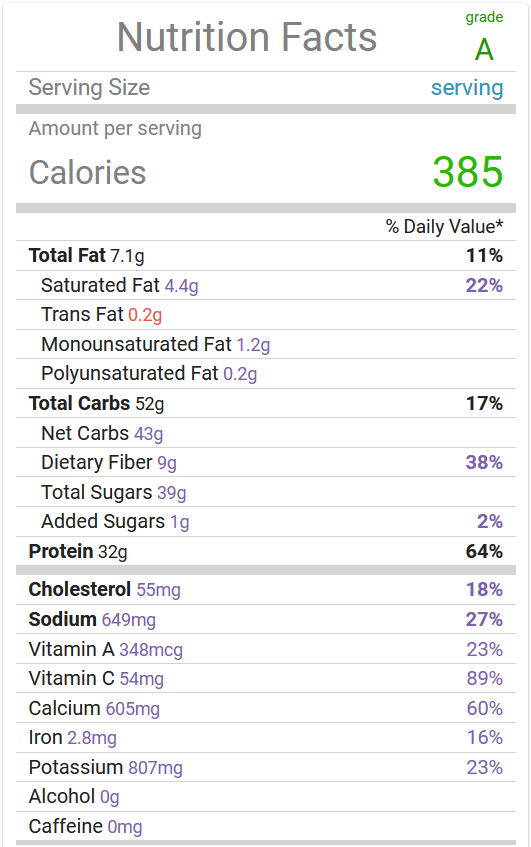Select the Protein 32g row
The width and height of the screenshot is (531, 847).
(x=266, y=552)
